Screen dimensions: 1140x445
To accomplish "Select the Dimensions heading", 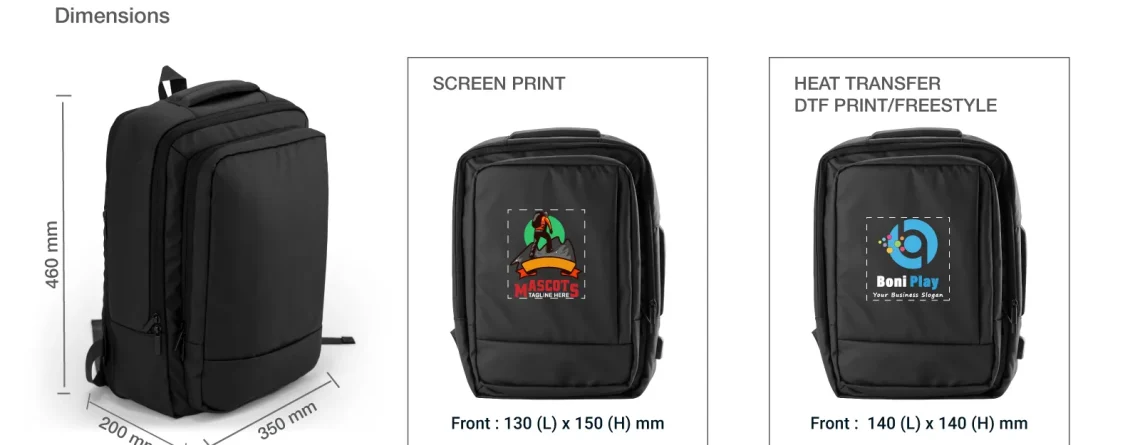I will [x=112, y=16].
